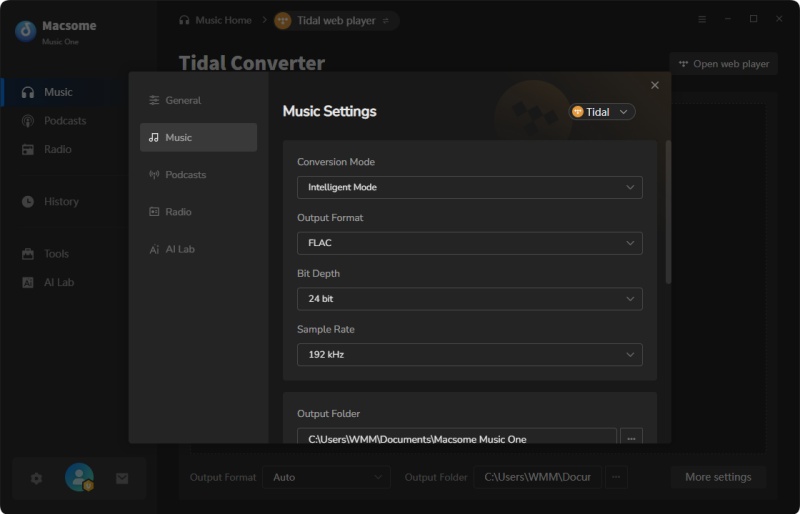Expand Sample Rate 192 kHz dropdown
Viewport: 800px width, 514px height.
tap(469, 354)
